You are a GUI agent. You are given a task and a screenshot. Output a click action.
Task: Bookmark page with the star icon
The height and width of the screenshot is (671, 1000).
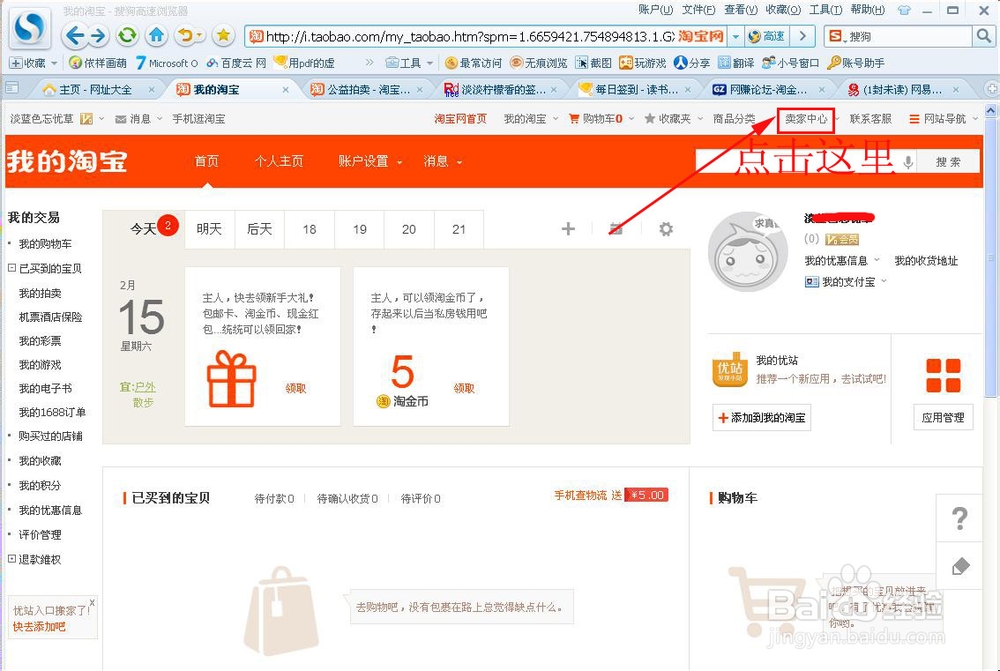coord(223,36)
